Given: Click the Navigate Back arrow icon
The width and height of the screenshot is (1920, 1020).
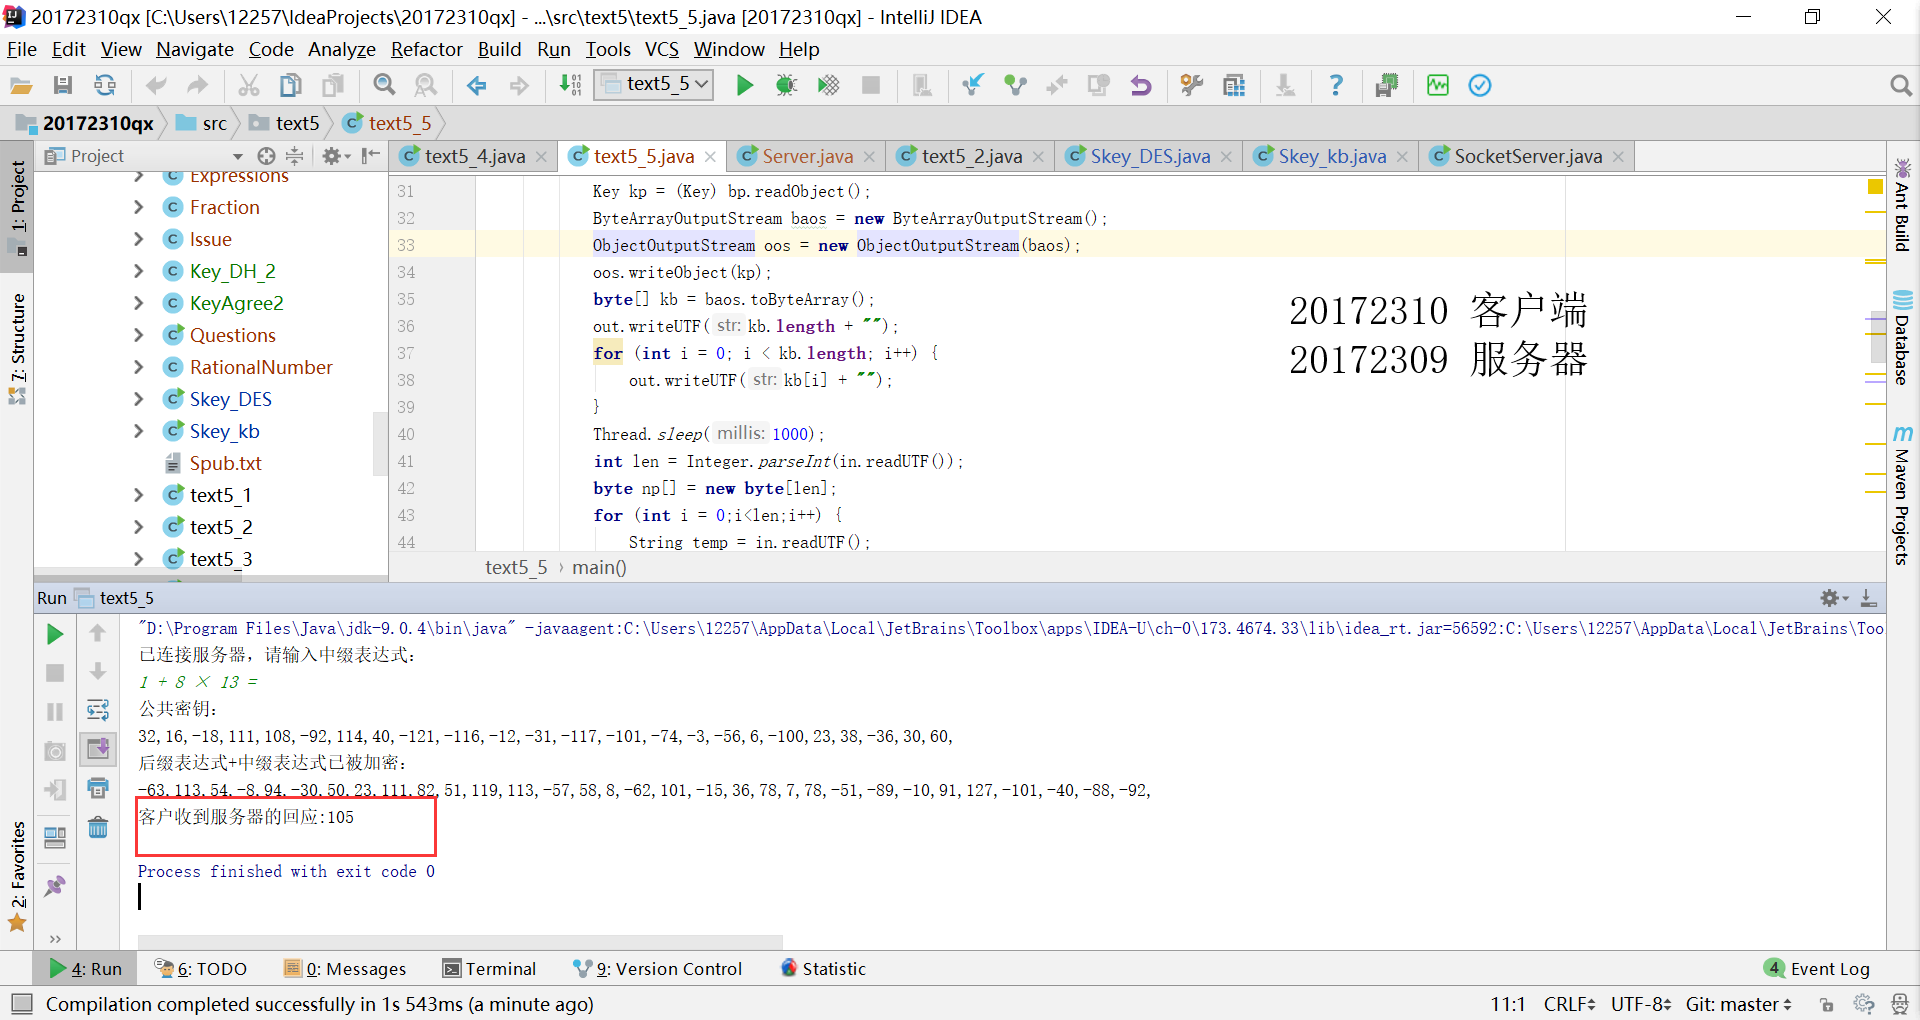Looking at the screenshot, I should tap(477, 86).
